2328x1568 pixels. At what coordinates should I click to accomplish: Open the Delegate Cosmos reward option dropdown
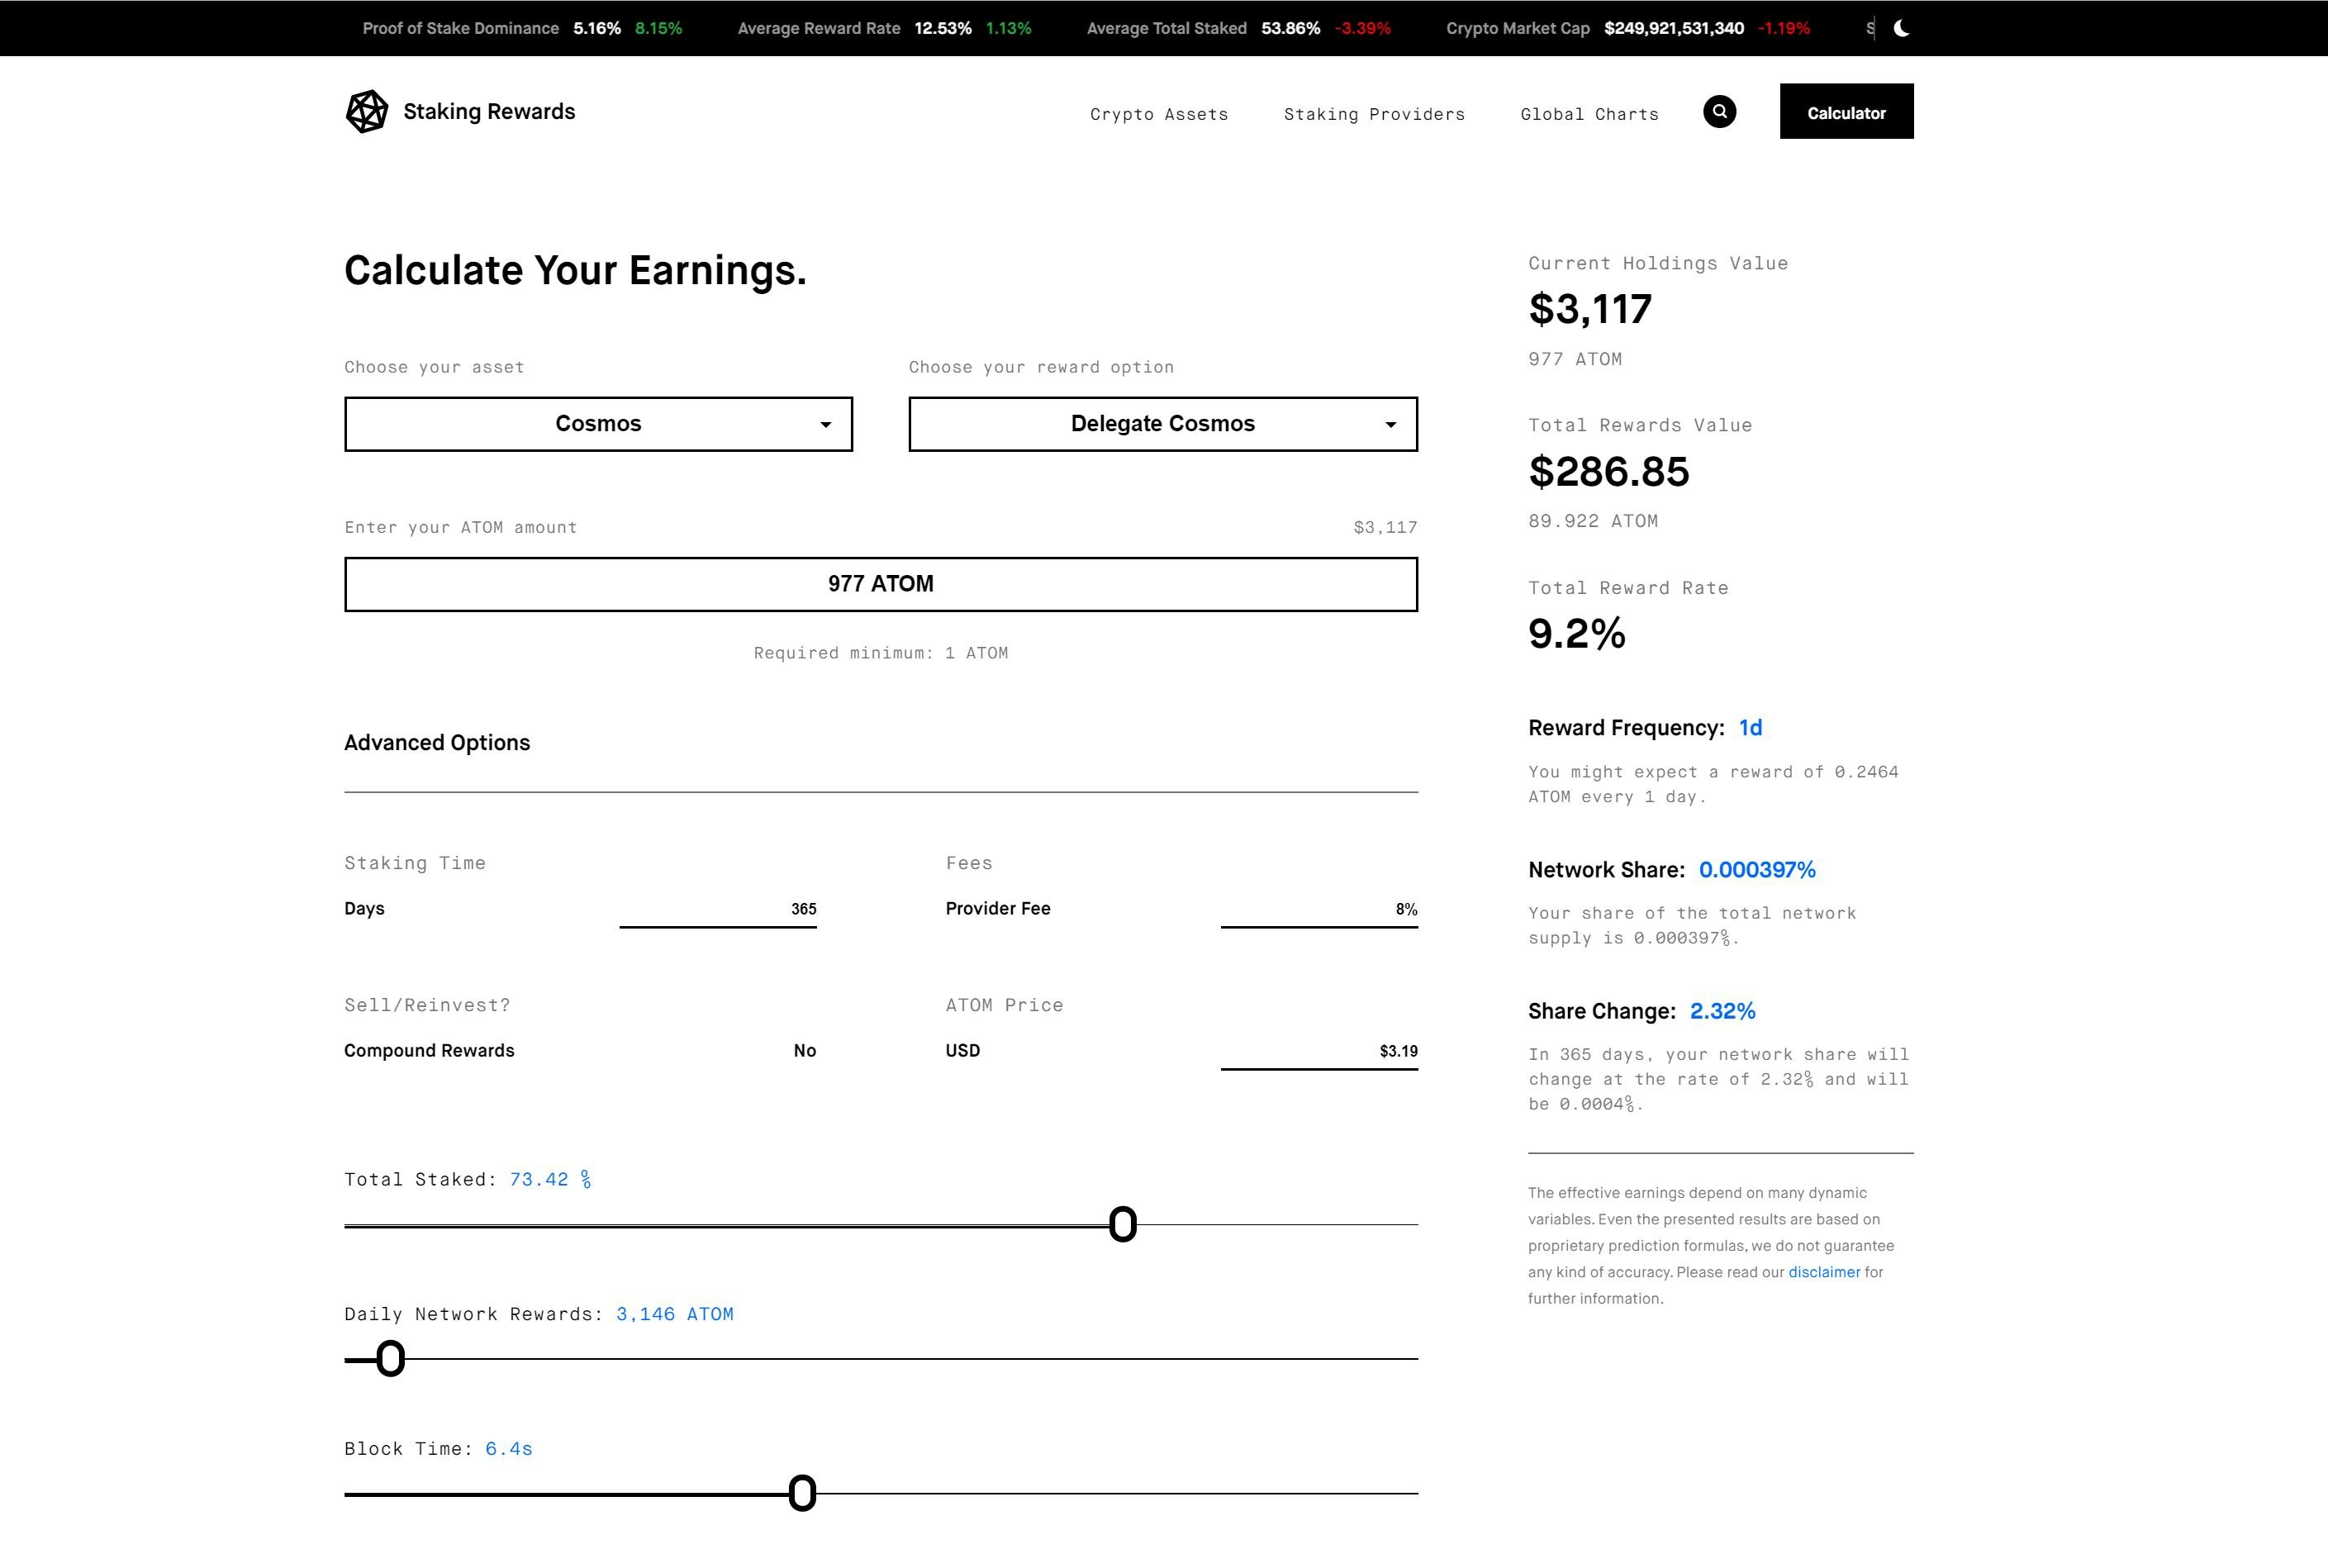pos(1162,424)
